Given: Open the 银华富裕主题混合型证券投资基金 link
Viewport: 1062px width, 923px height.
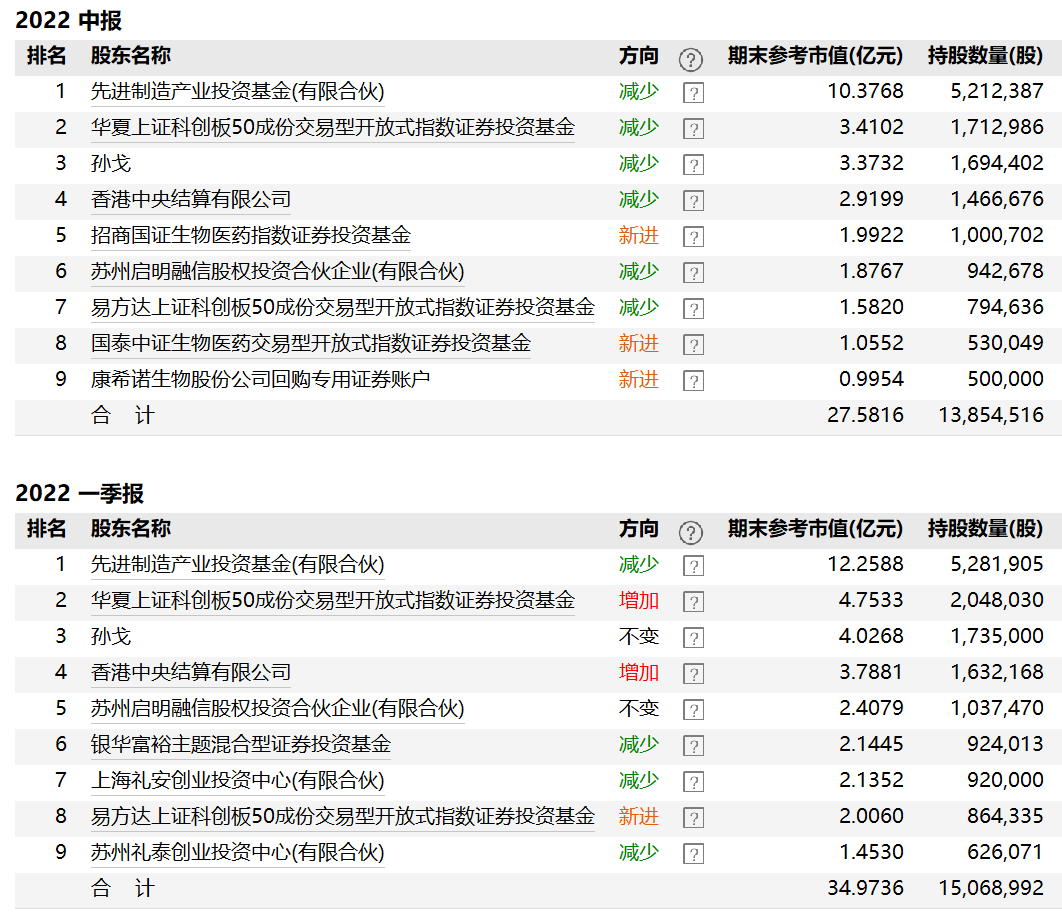Looking at the screenshot, I should click(x=240, y=745).
